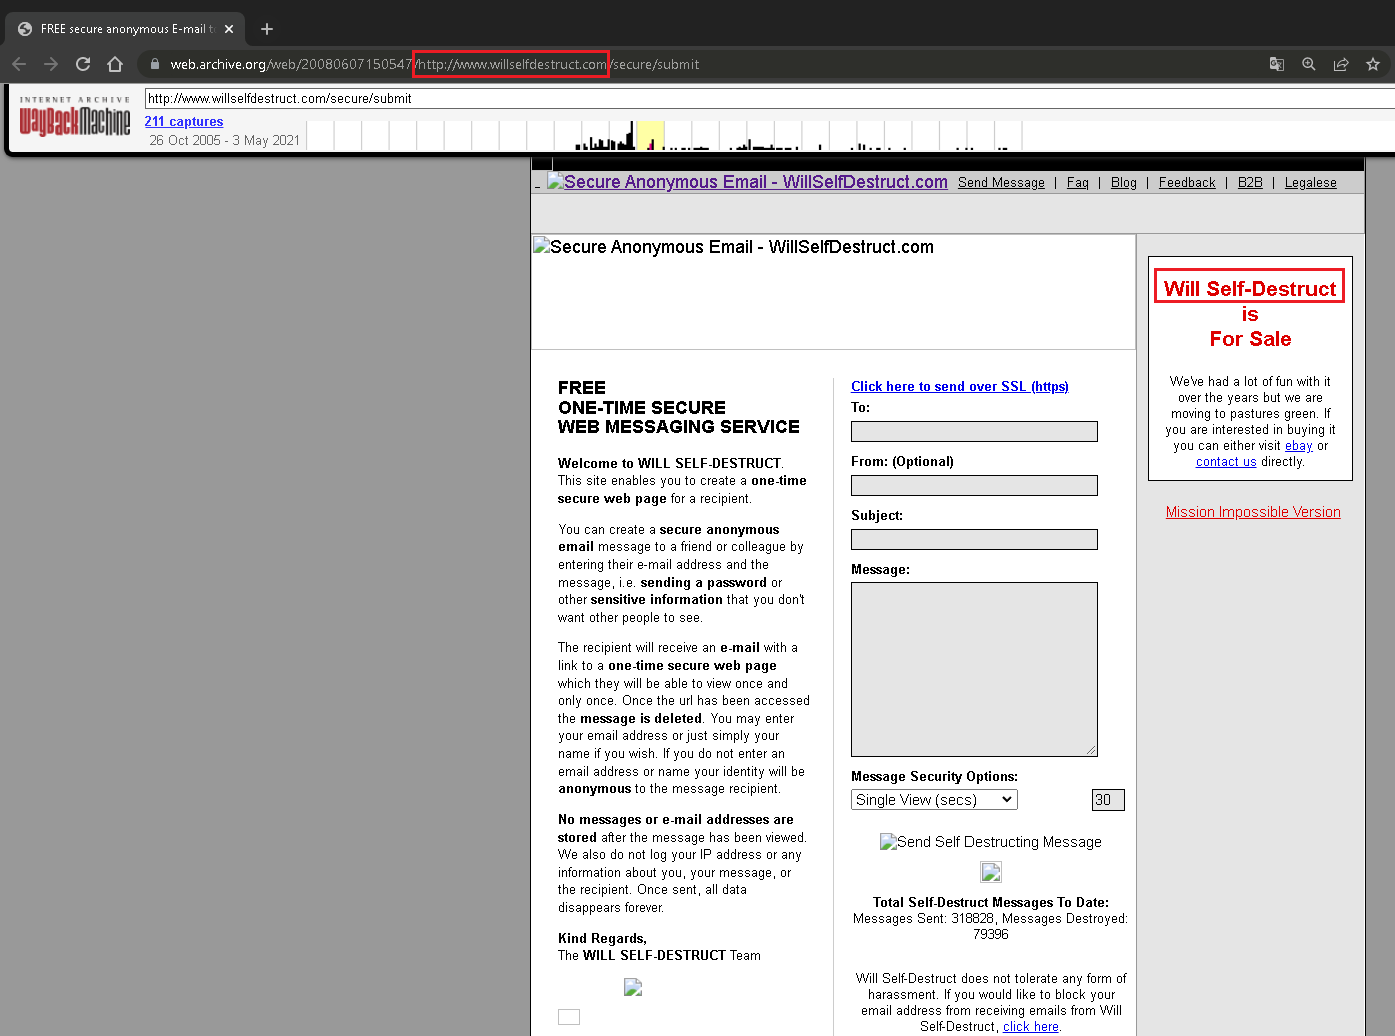
Task: Close the FREE secure anonymous E-mail tab
Action: click(x=229, y=29)
